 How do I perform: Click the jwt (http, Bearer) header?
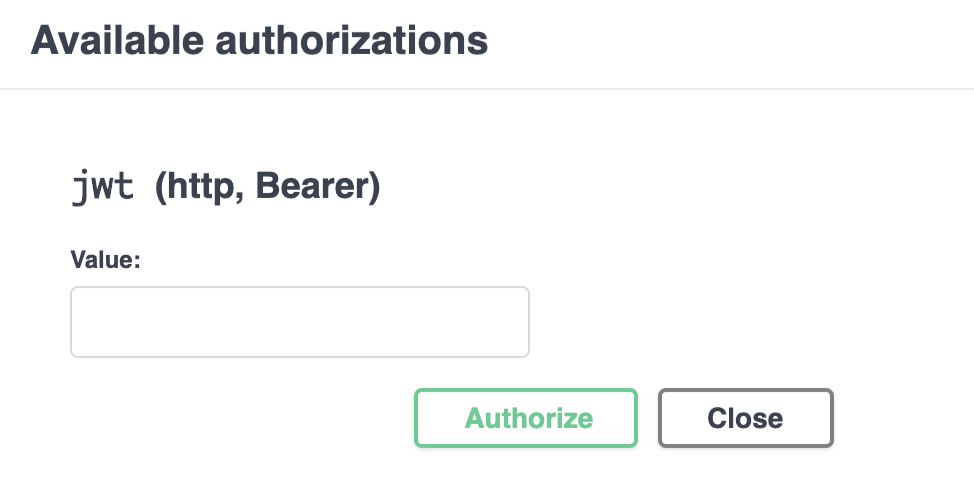[226, 188]
